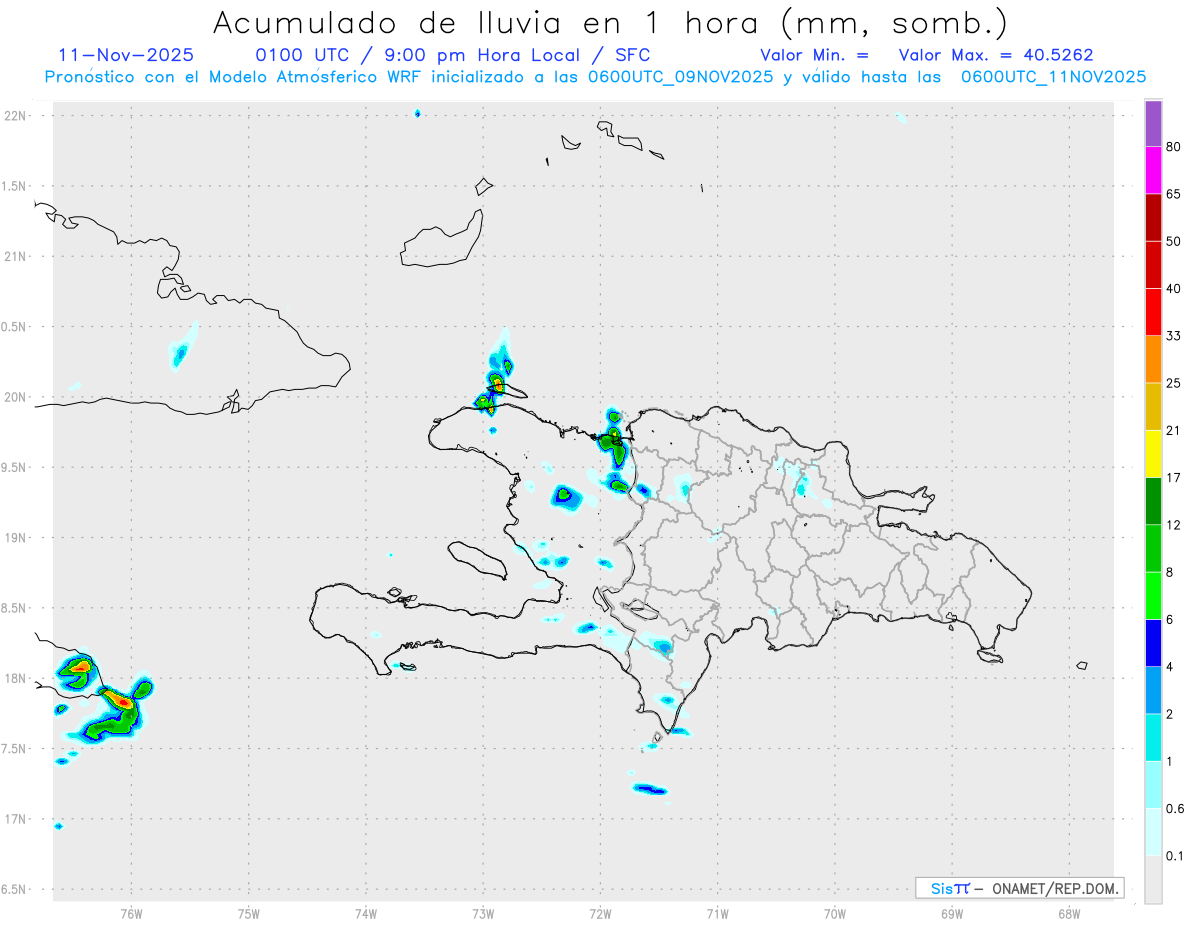
Task: Choose the bright red swatch between 33 and 40
Action: tap(1153, 312)
